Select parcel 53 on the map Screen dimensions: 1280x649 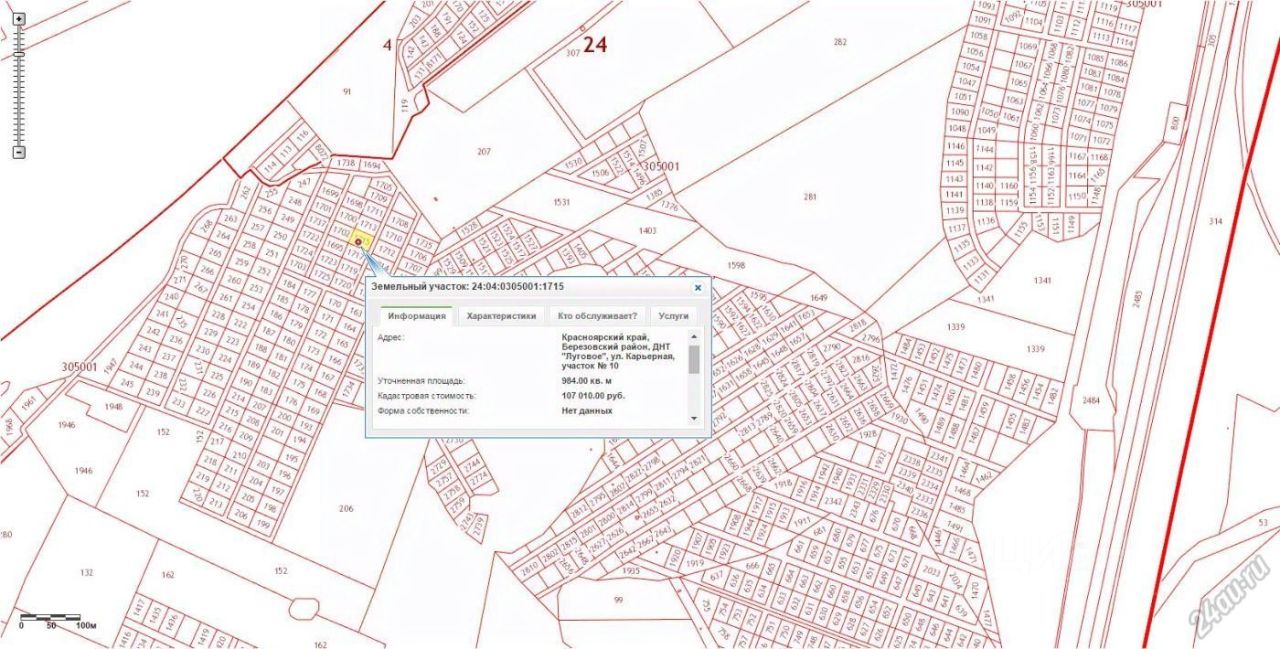point(1262,523)
